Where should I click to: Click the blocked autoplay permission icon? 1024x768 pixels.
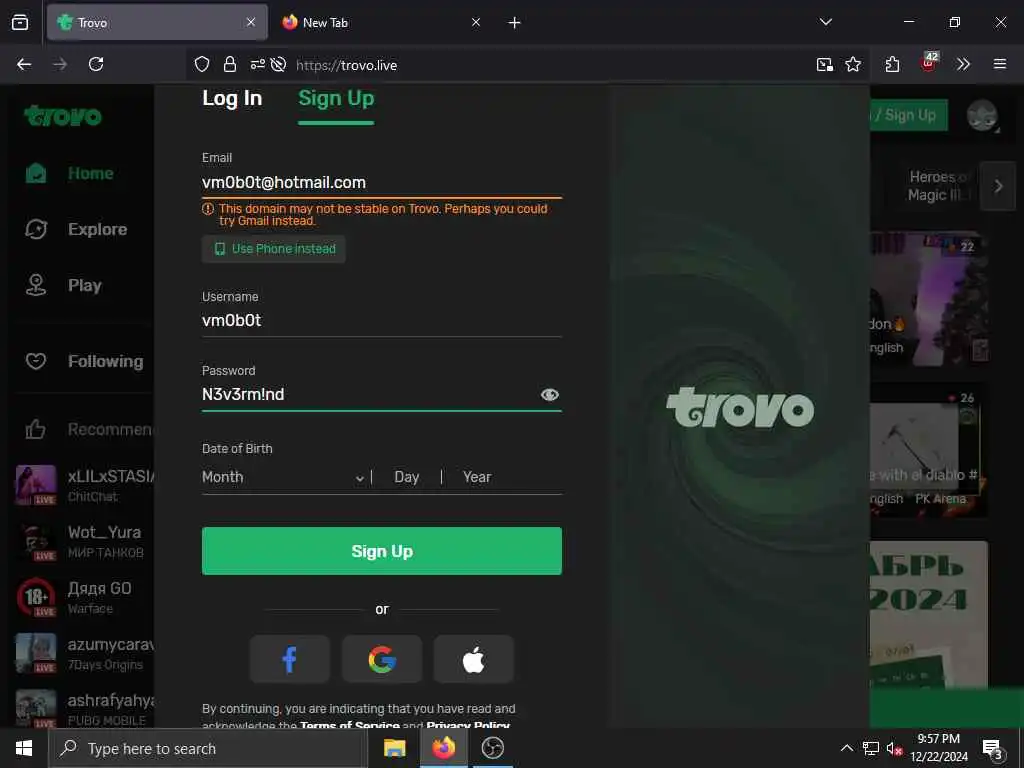click(279, 65)
